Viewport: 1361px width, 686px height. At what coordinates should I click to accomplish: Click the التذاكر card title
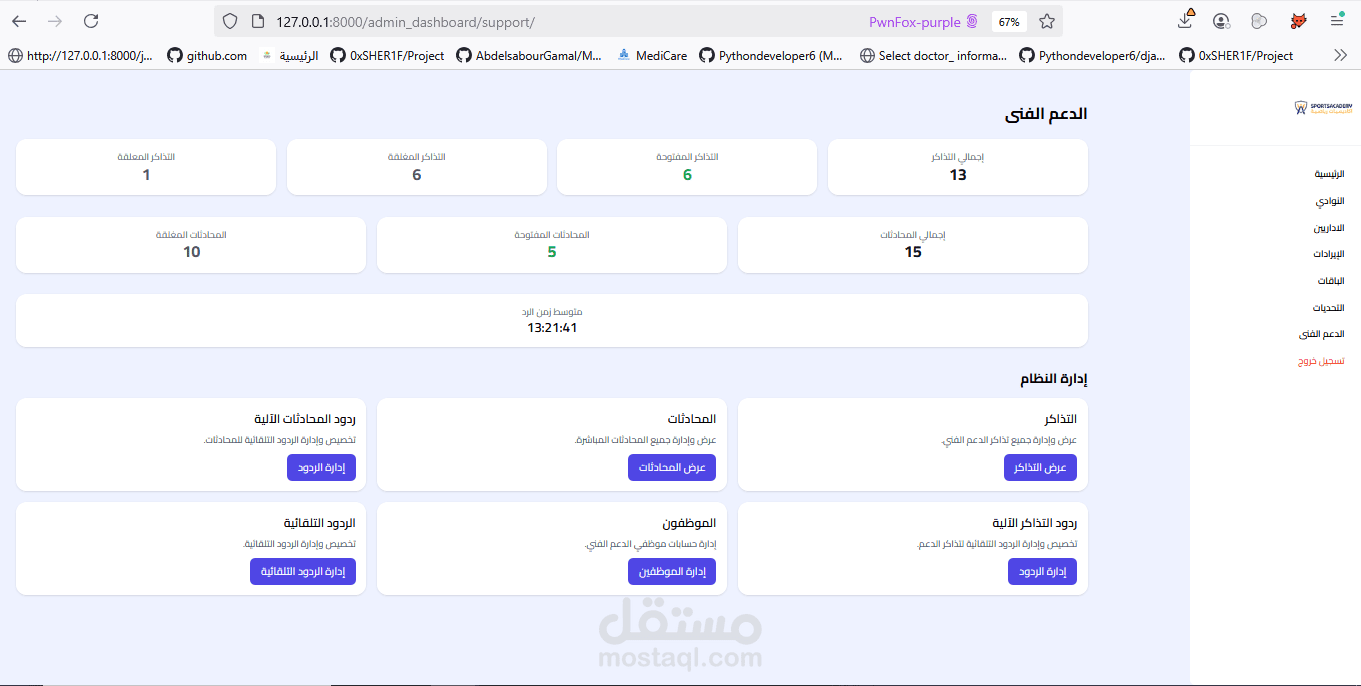pos(1060,419)
